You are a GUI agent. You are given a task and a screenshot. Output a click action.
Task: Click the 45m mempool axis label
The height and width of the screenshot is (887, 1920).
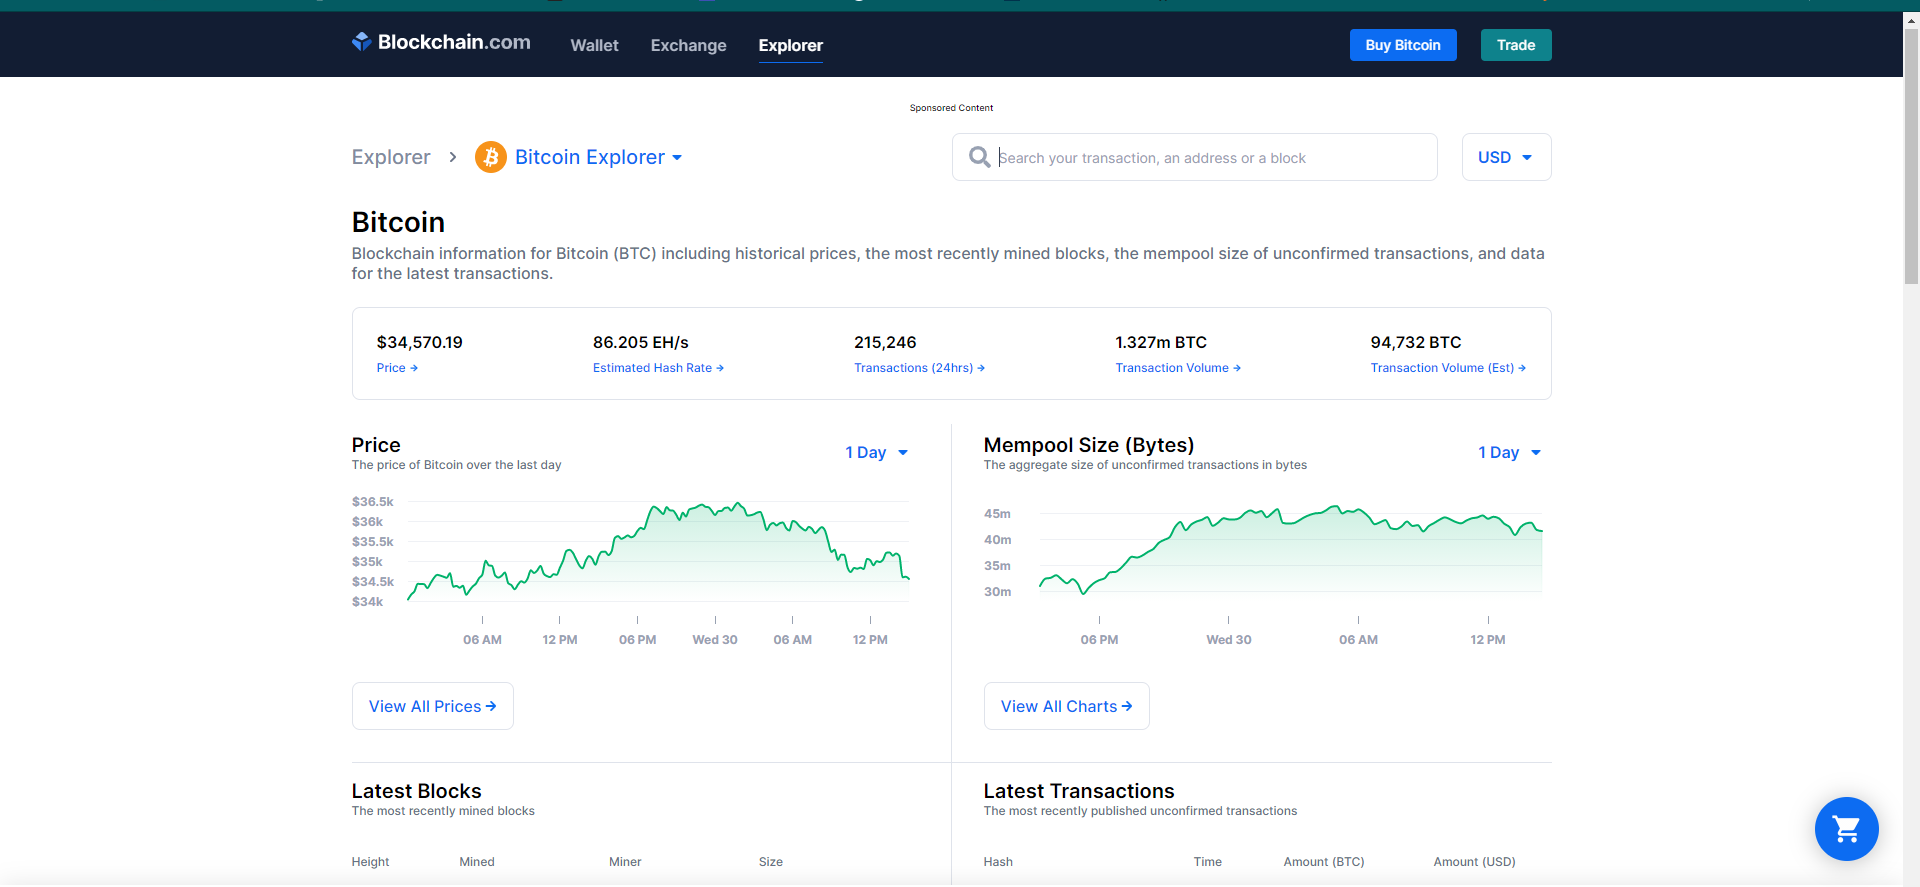click(x=997, y=514)
